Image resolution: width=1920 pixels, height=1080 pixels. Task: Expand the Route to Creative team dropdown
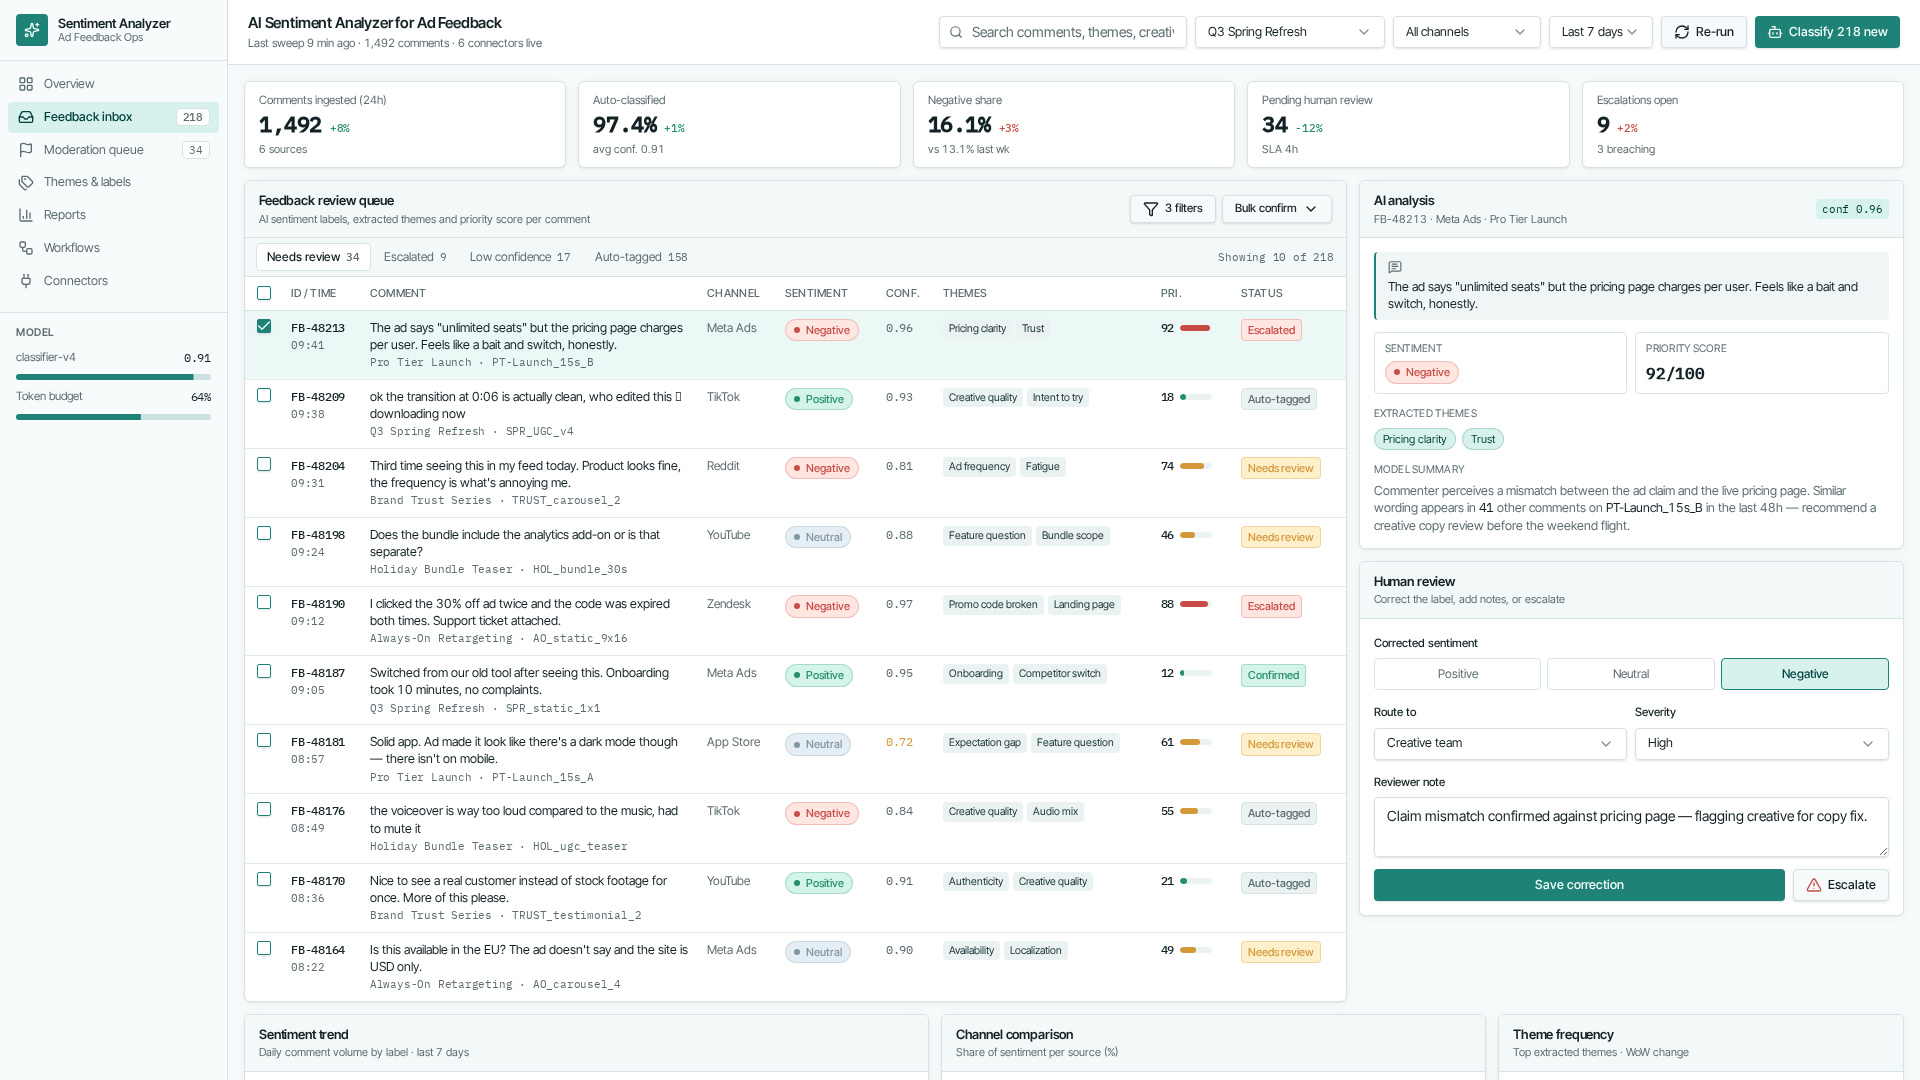tap(1499, 744)
